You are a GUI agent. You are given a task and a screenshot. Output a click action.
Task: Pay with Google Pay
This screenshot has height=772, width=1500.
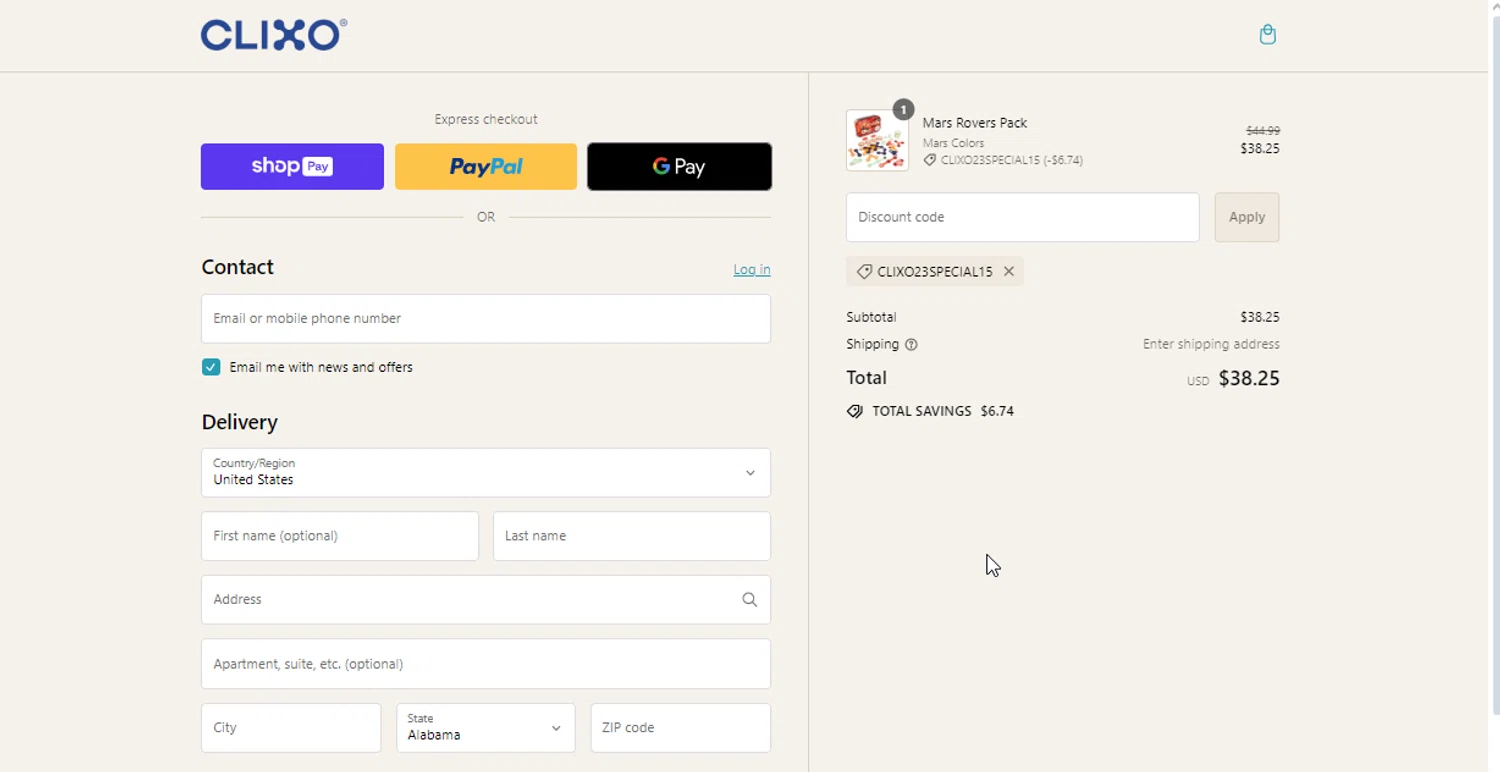(679, 166)
